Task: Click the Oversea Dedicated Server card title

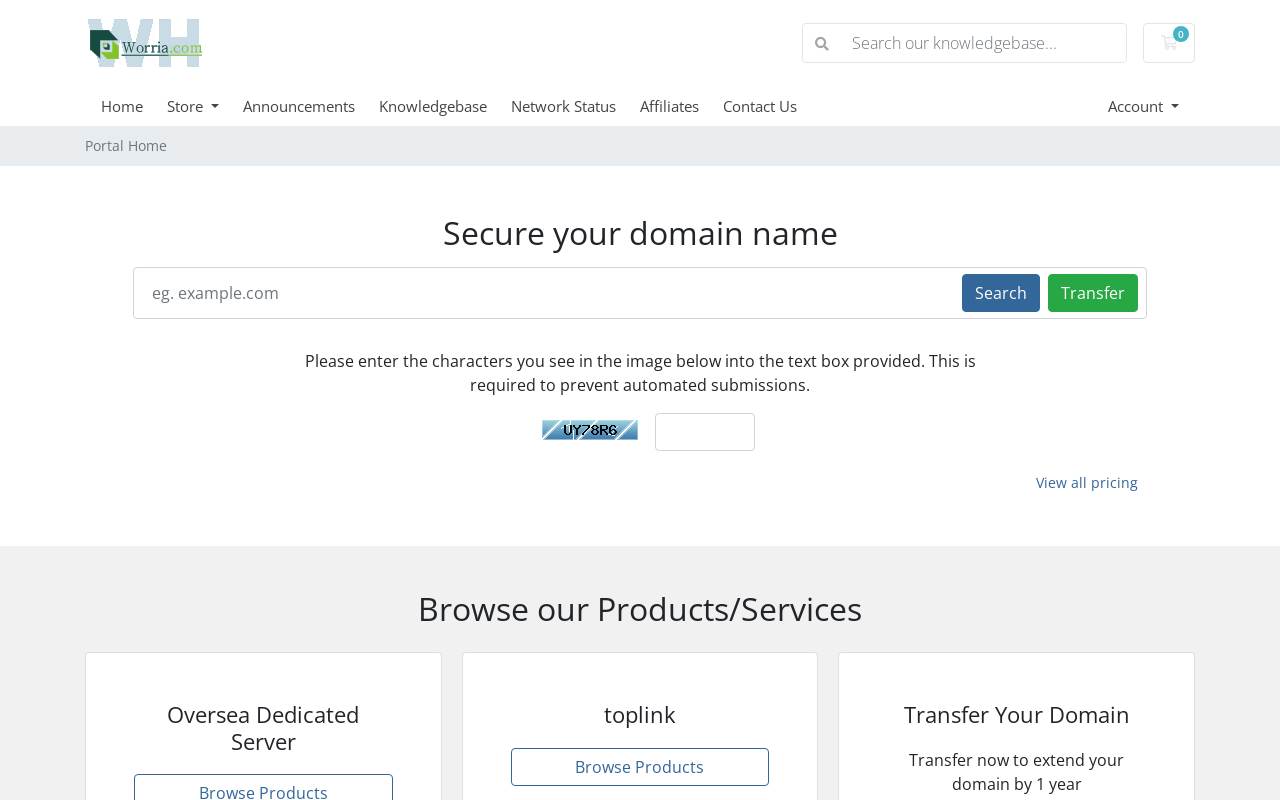Action: pos(263,728)
